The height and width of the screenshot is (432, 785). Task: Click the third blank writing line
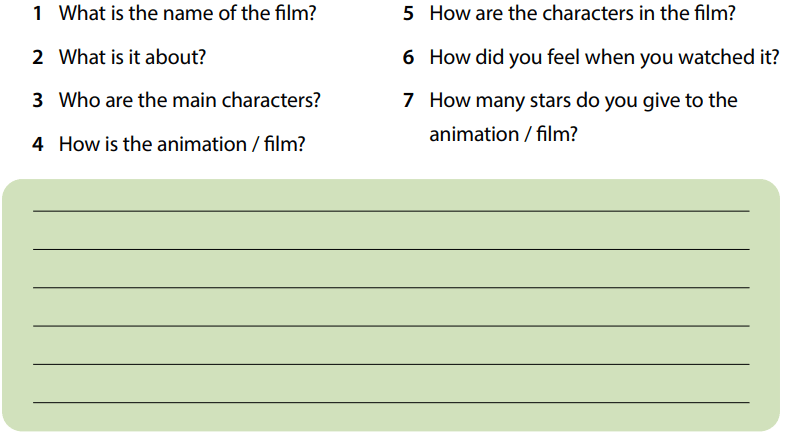click(x=391, y=287)
